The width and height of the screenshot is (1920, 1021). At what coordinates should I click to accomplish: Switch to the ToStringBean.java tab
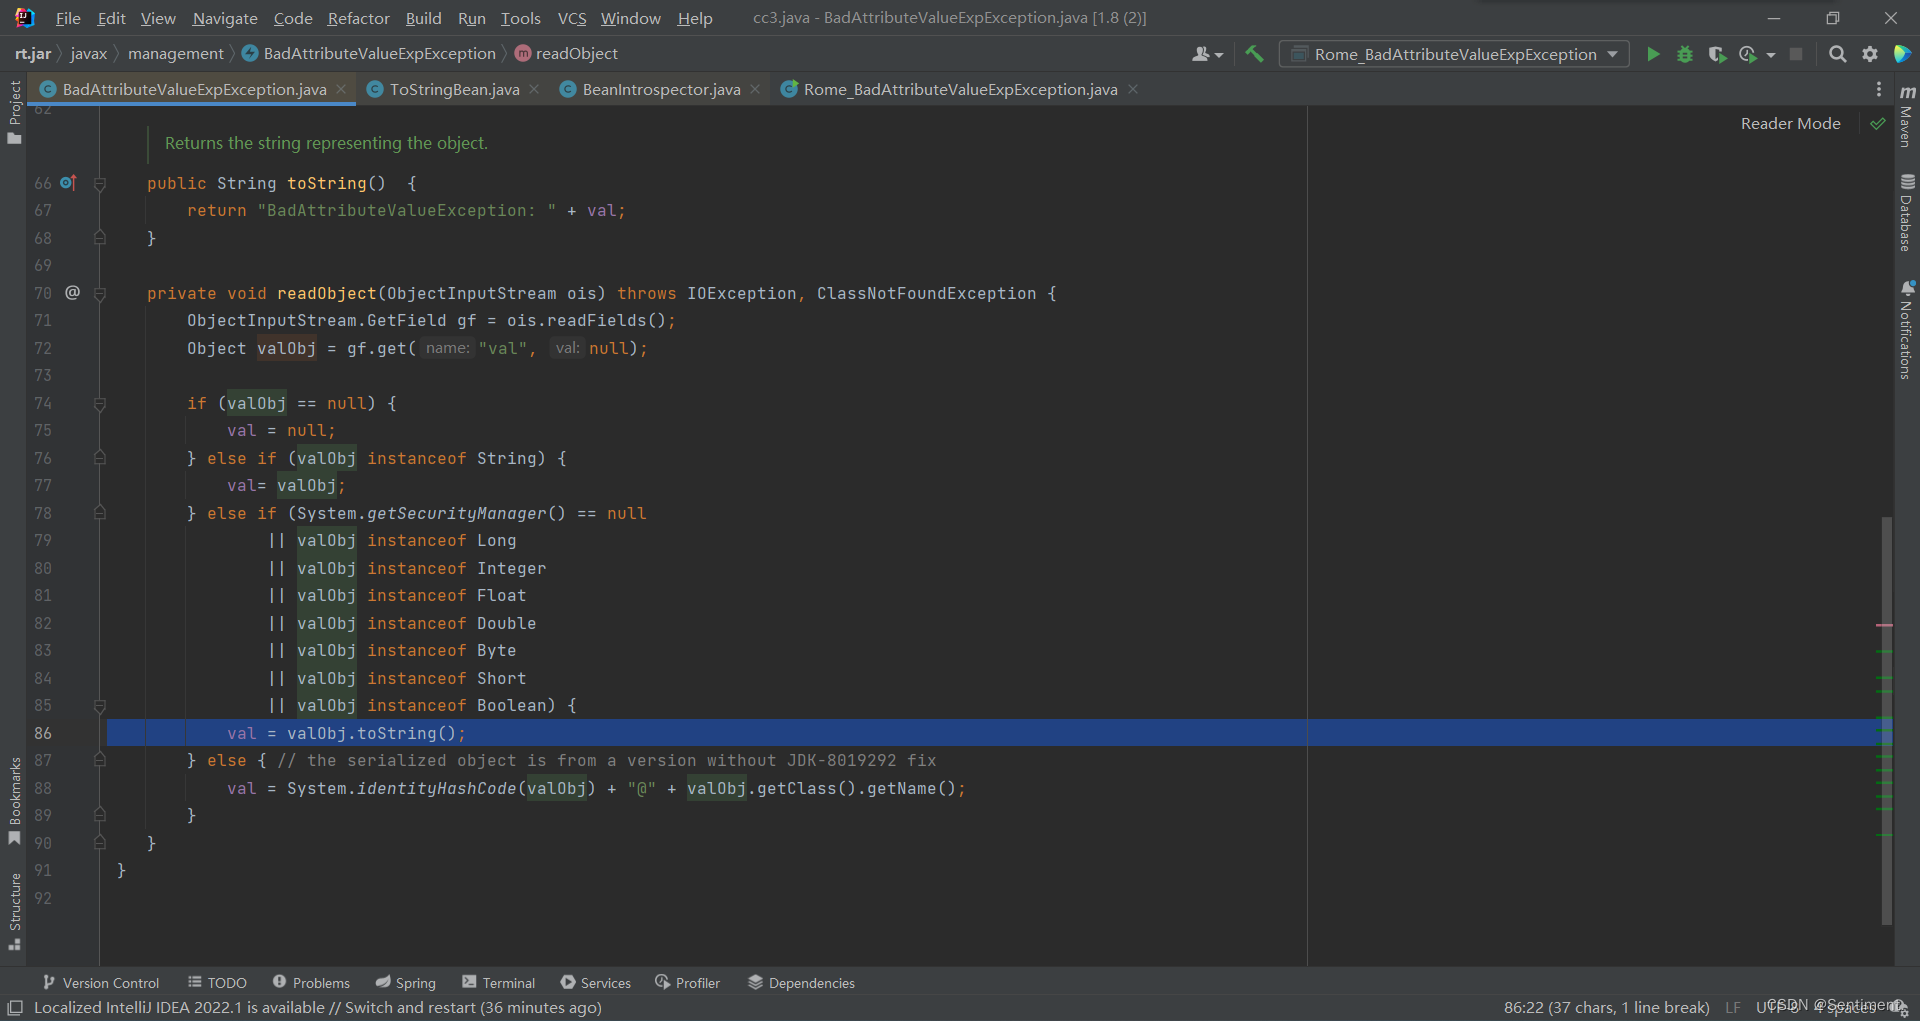tap(454, 89)
